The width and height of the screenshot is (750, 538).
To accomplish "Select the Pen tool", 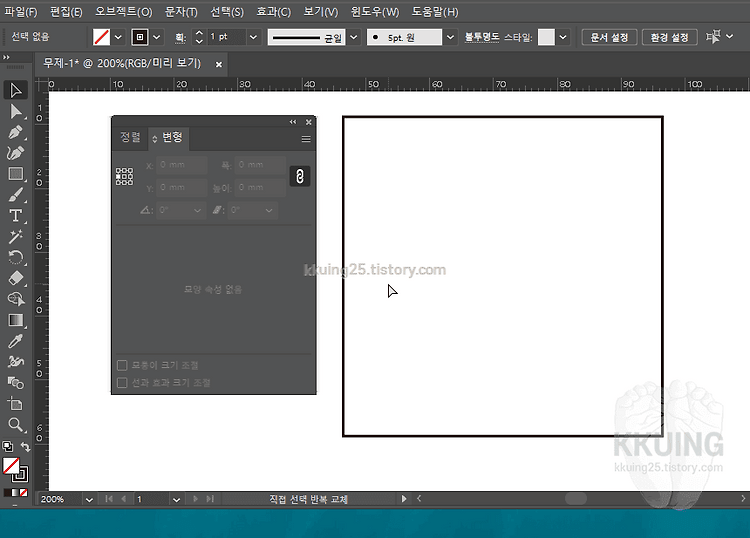I will 15,132.
